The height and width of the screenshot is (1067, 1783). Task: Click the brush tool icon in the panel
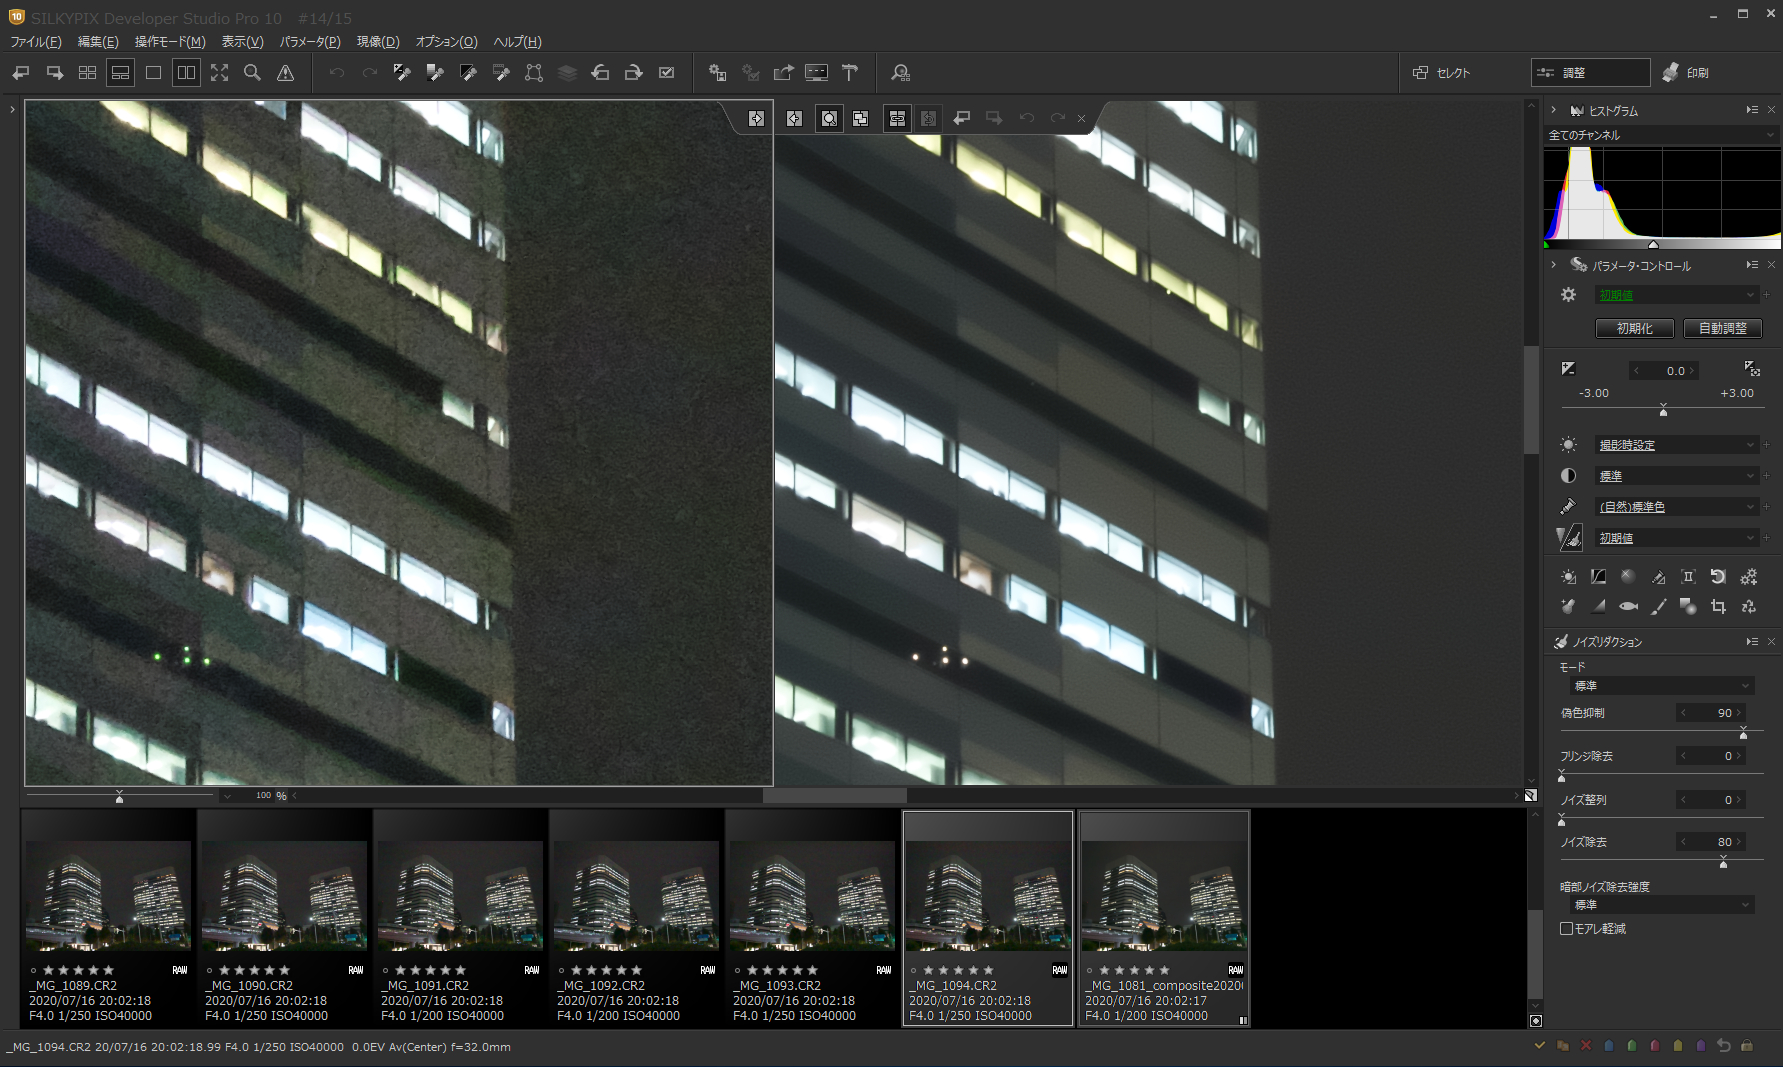(x=1658, y=606)
